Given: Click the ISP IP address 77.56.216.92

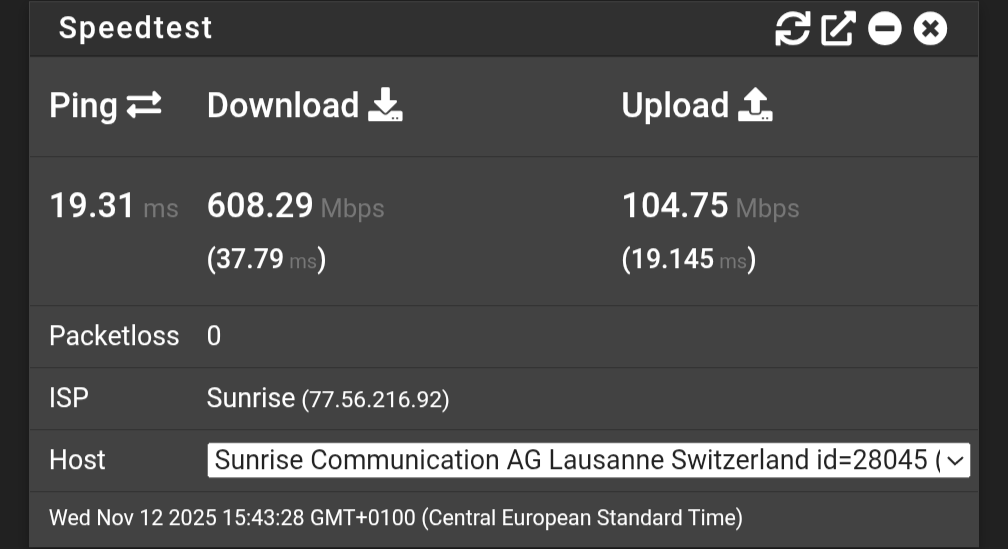Looking at the screenshot, I should [376, 400].
